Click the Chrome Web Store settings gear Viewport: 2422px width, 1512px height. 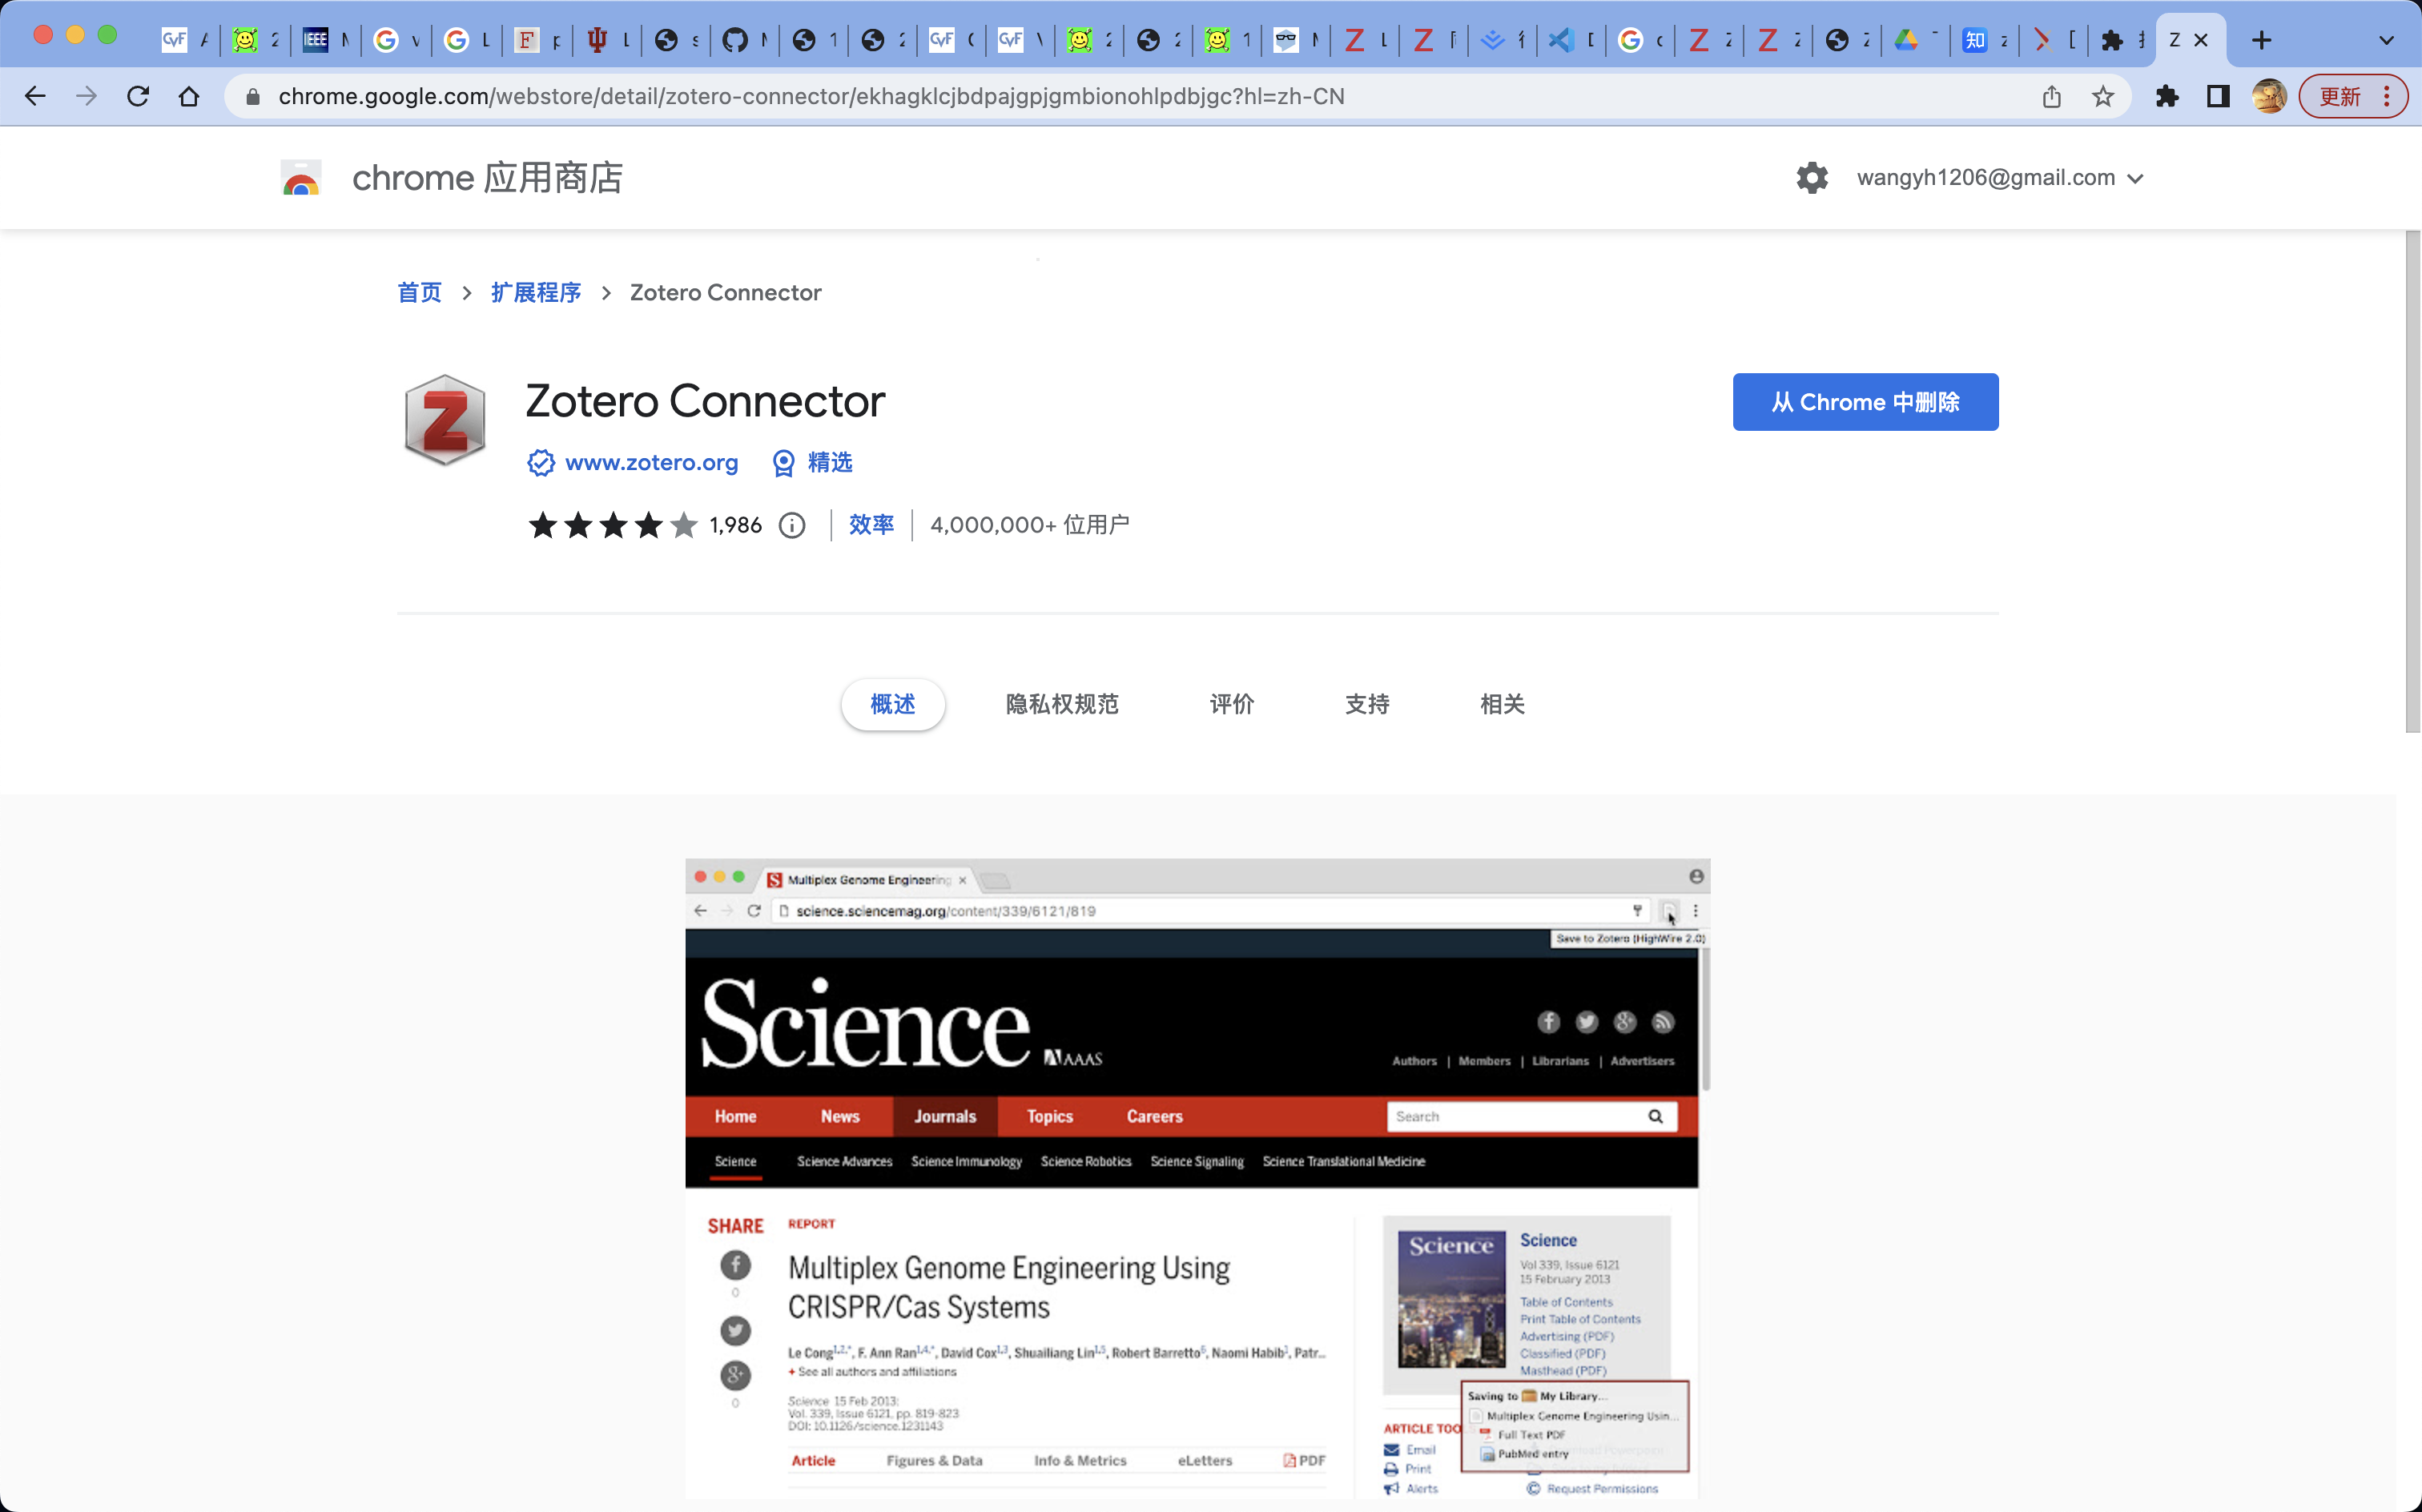tap(1811, 178)
